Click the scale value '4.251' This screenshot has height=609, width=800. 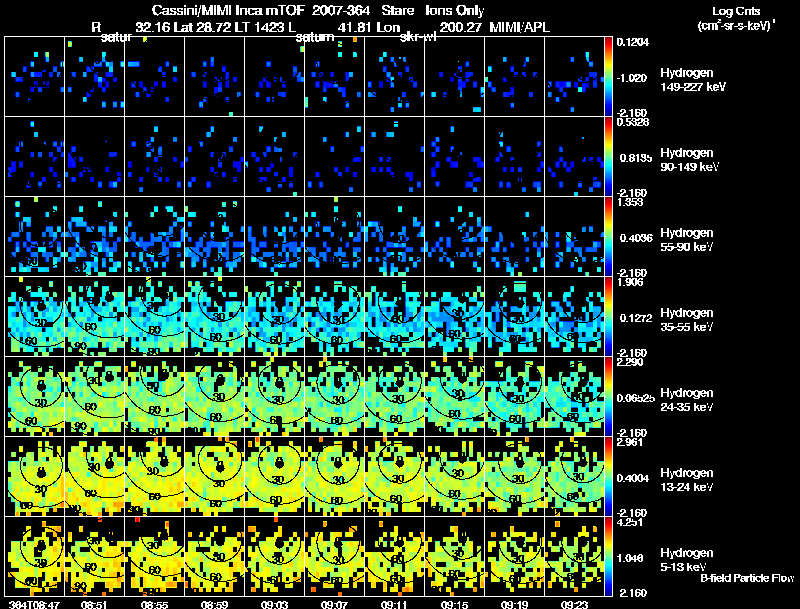coord(630,522)
